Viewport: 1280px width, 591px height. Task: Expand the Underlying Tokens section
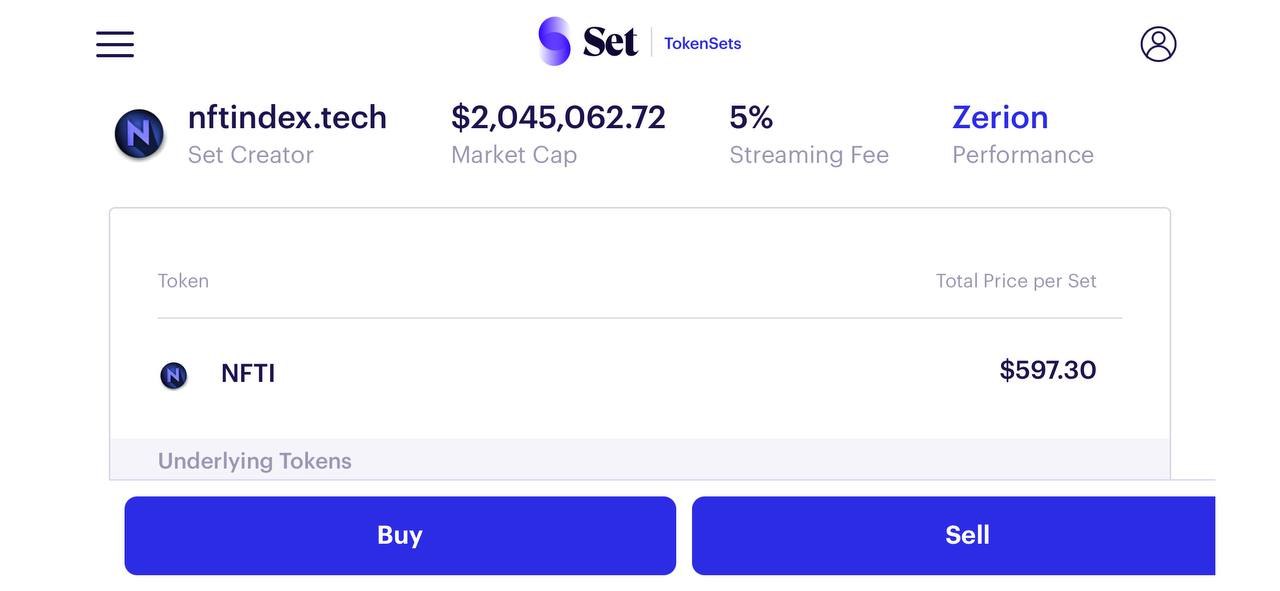255,461
